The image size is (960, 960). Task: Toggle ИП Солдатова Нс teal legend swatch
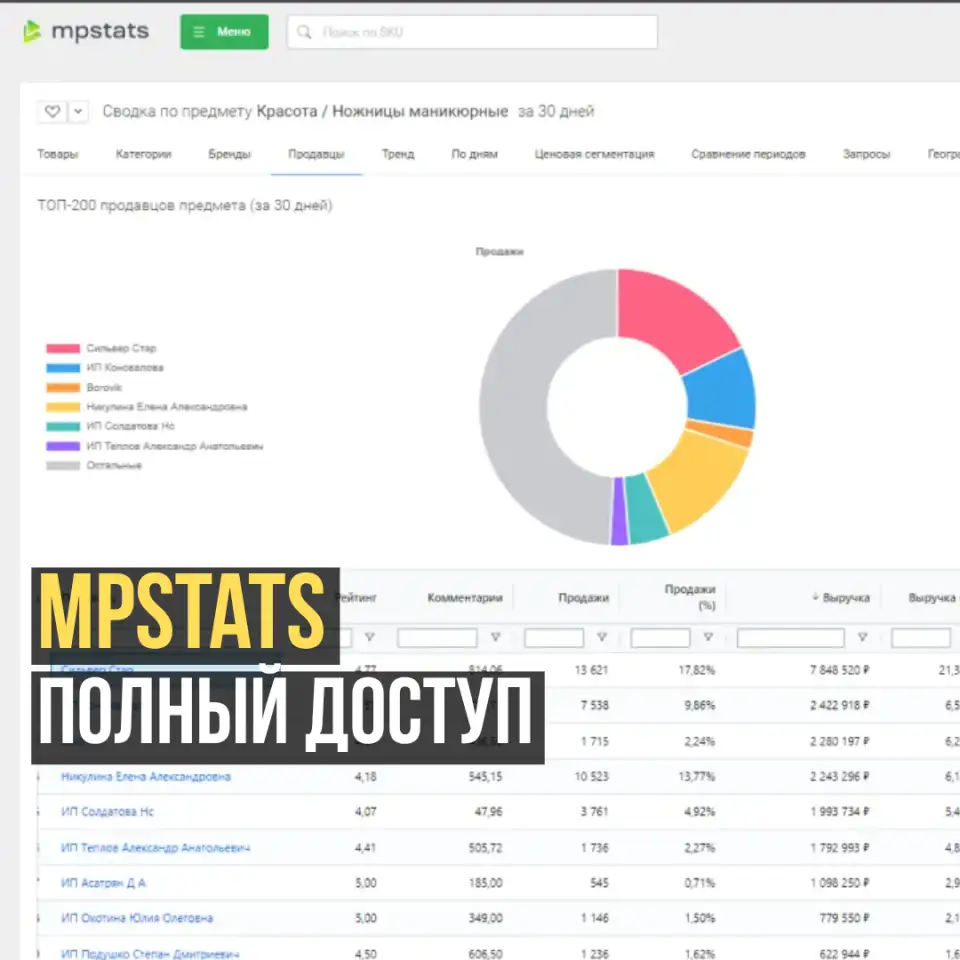[x=63, y=427]
